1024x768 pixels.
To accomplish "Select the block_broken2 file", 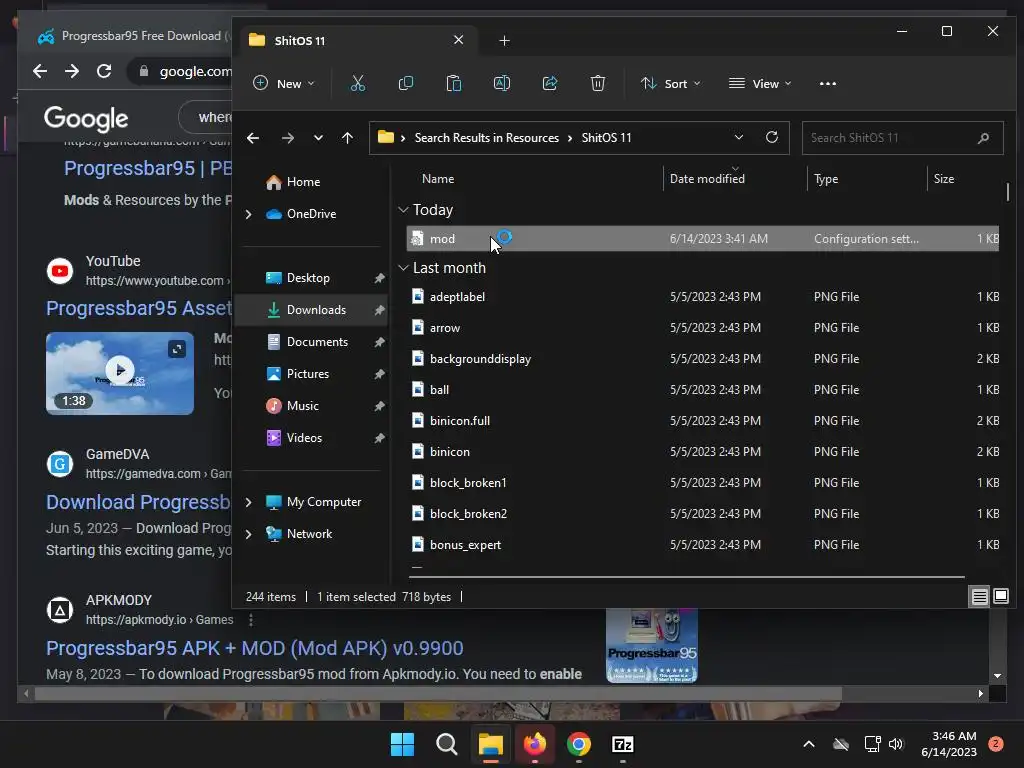I will pyautogui.click(x=703, y=513).
